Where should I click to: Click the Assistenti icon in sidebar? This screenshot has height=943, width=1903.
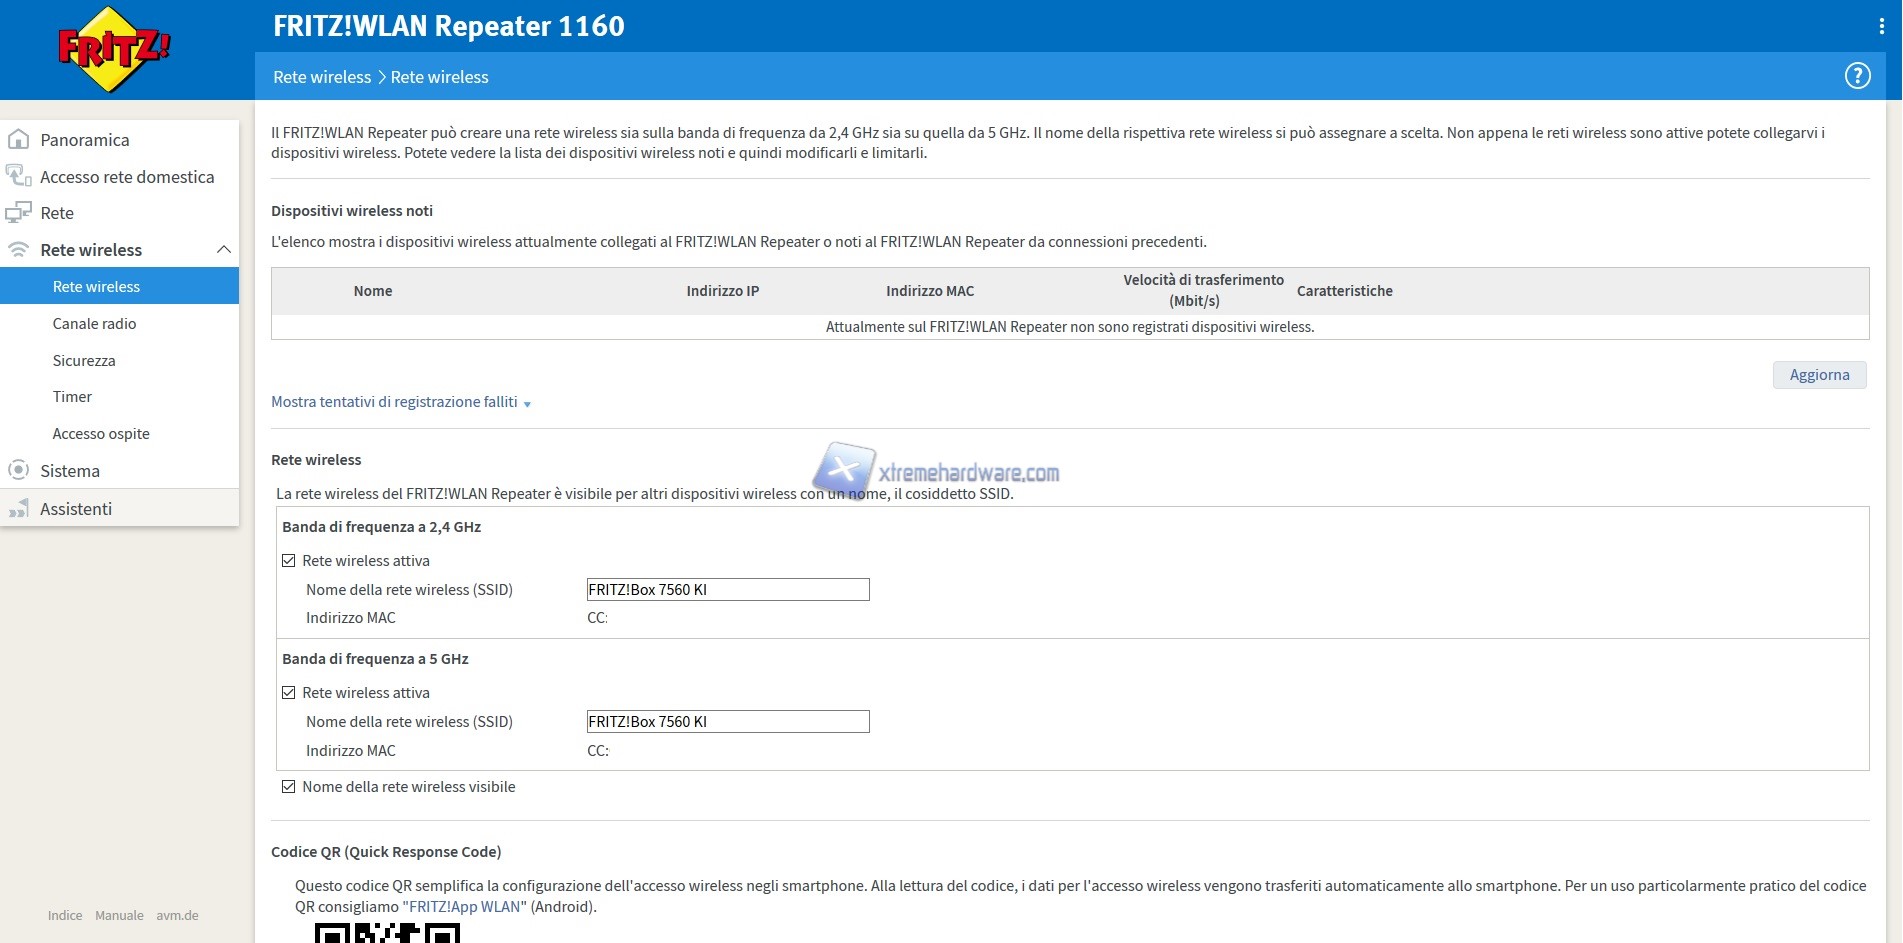tap(18, 509)
